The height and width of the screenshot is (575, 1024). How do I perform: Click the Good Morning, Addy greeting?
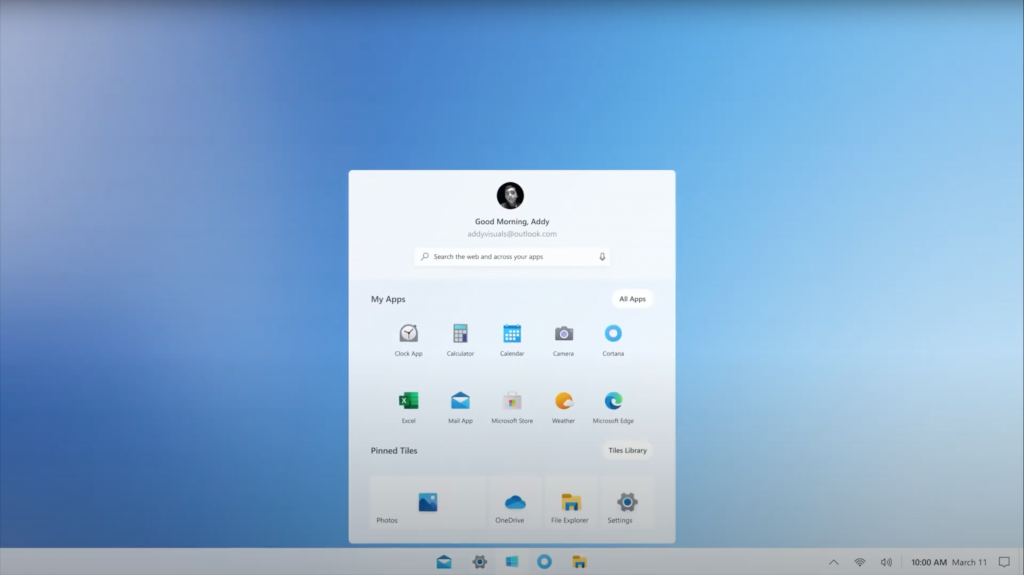(512, 222)
